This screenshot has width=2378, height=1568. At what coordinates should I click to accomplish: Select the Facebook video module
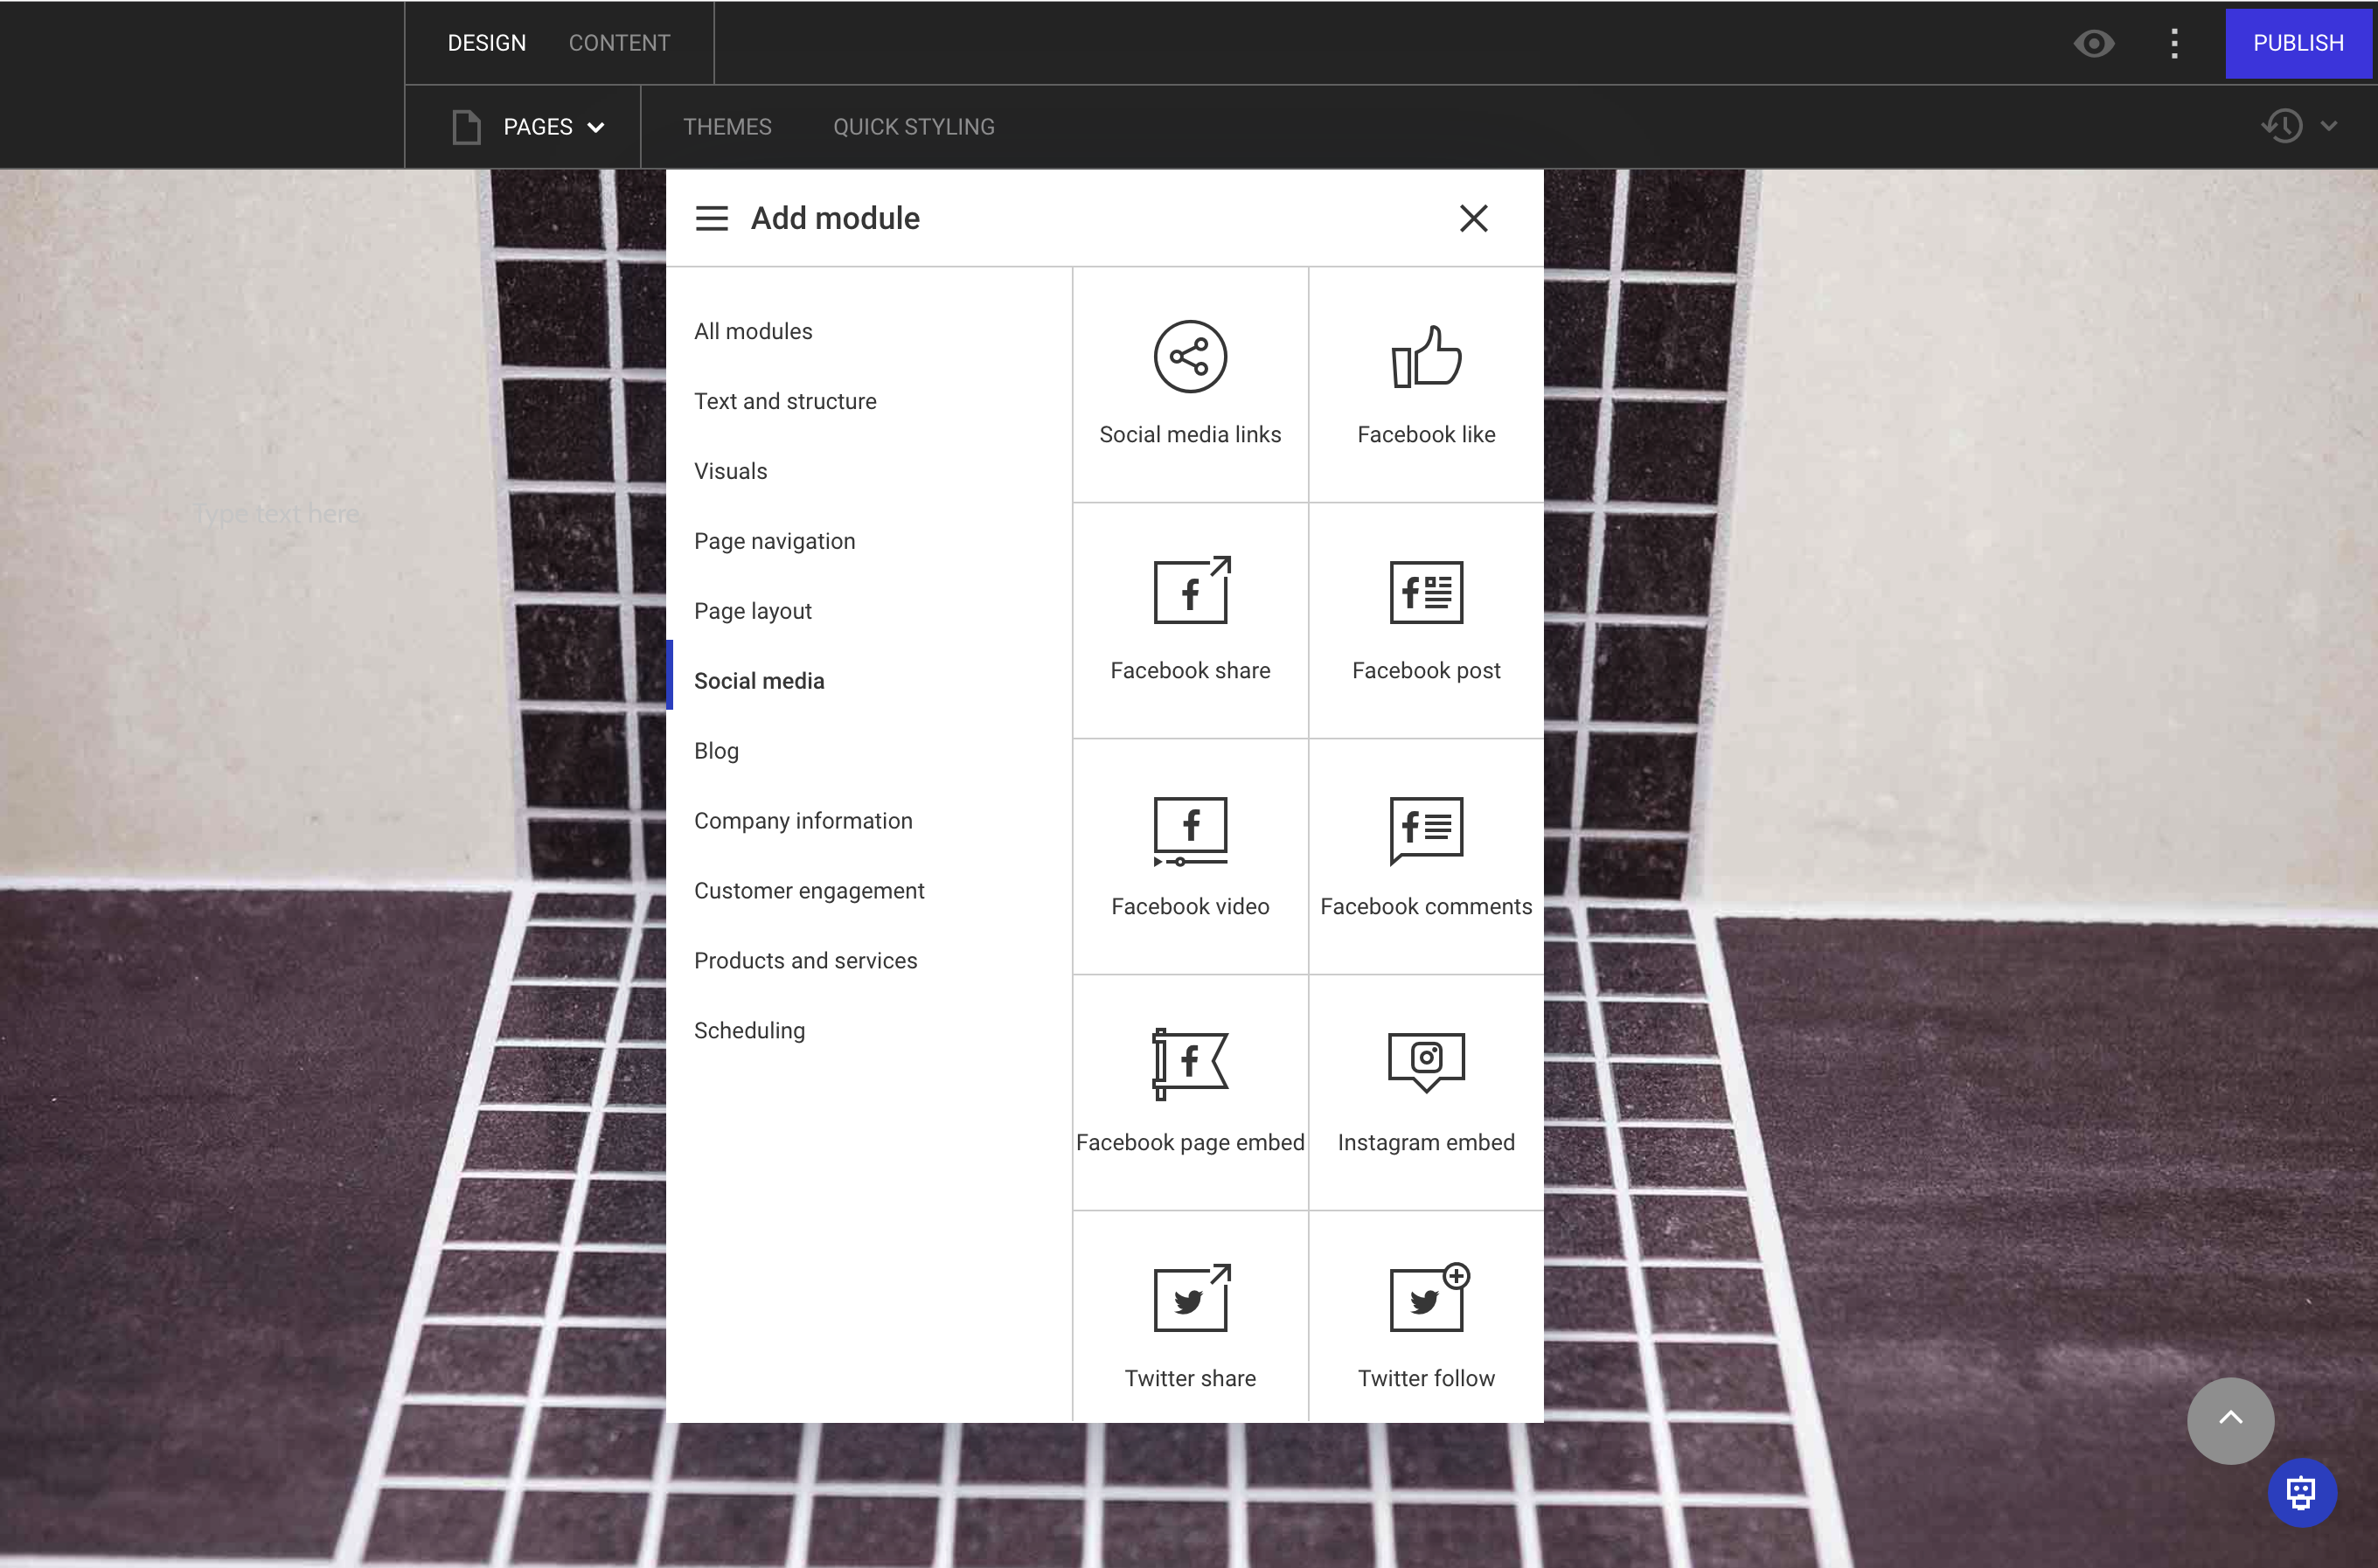(x=1190, y=856)
